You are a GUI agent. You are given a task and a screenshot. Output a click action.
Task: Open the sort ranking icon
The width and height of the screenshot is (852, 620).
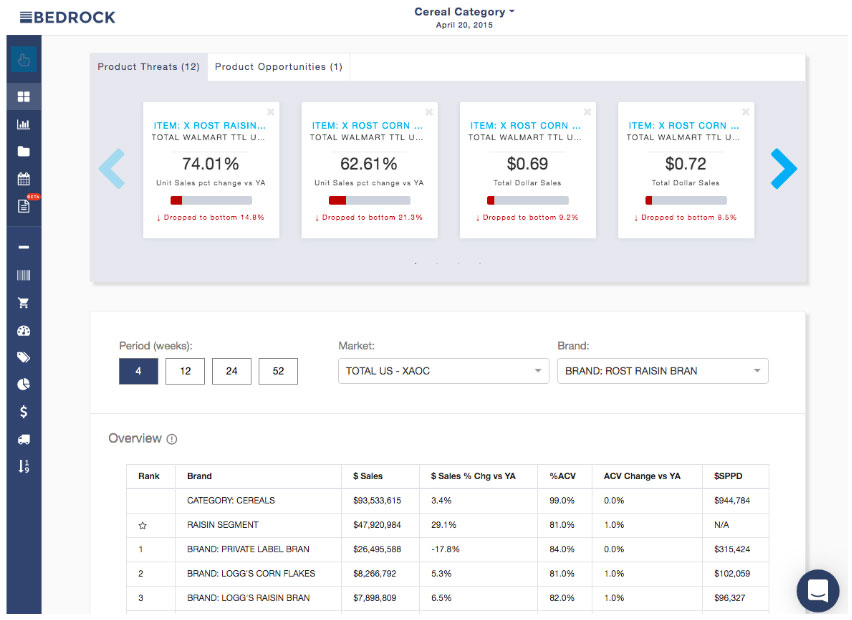tap(23, 466)
